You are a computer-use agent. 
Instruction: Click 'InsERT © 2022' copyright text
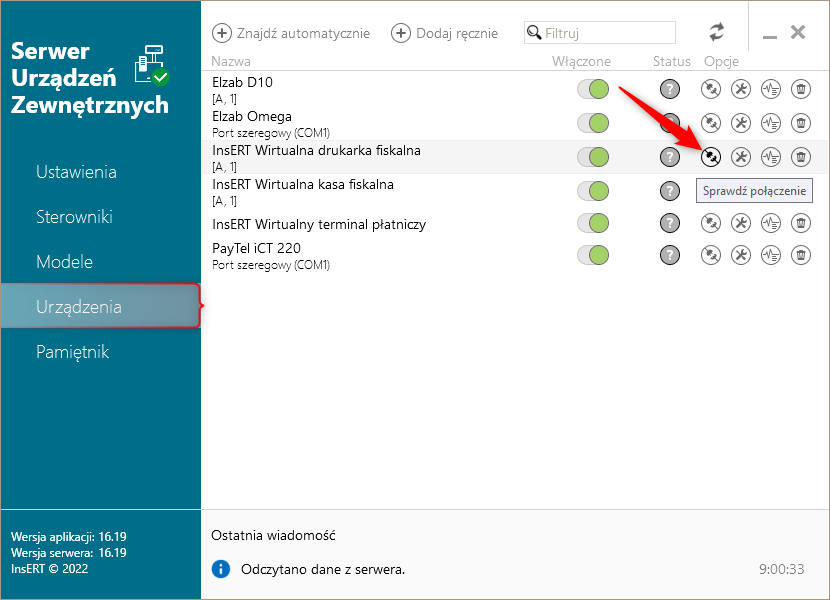[49, 569]
